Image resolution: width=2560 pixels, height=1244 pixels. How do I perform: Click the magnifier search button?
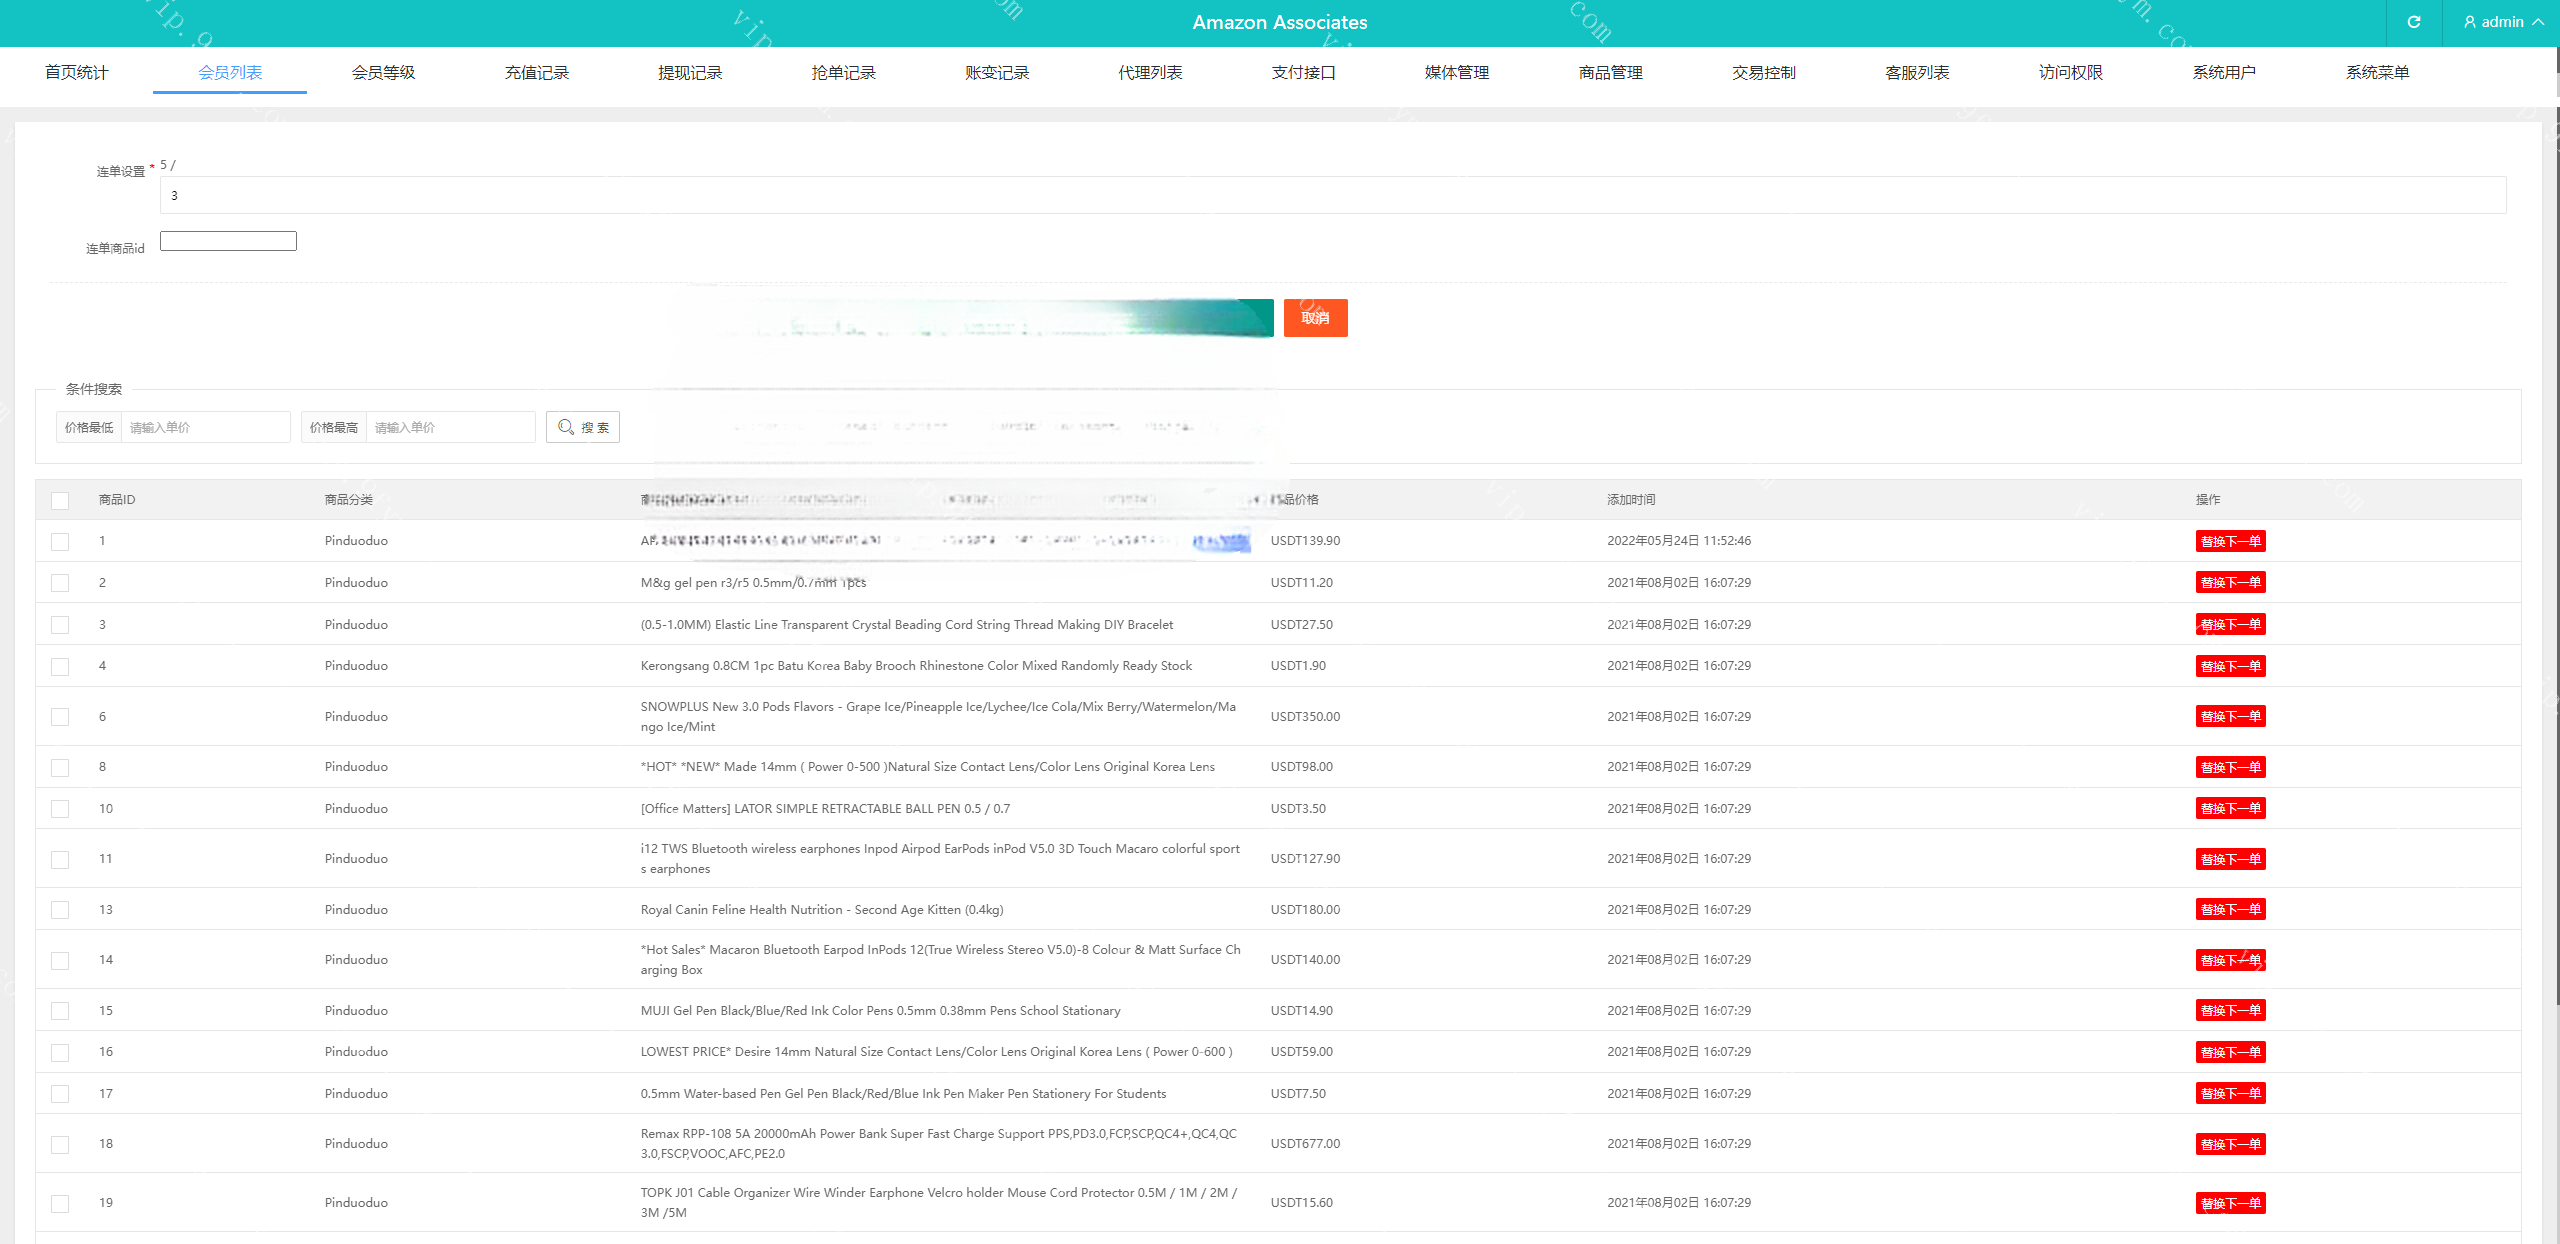[x=583, y=427]
